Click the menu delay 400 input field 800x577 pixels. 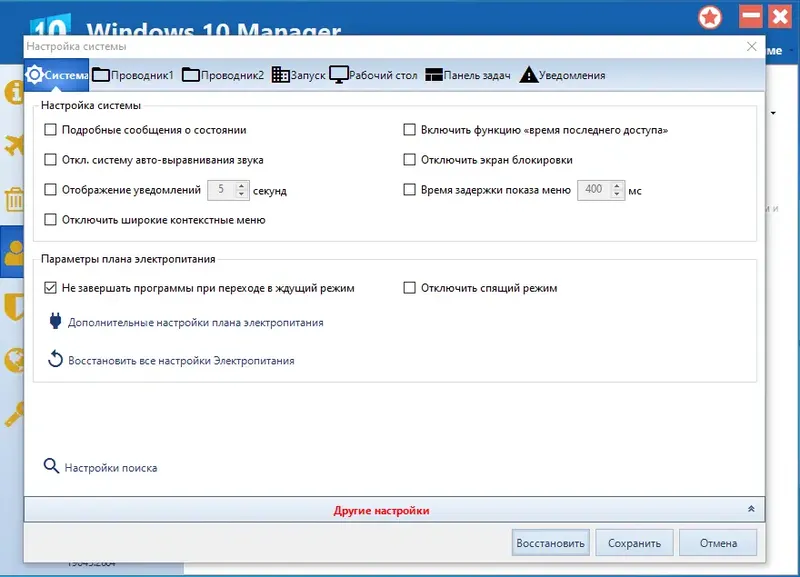pyautogui.click(x=594, y=190)
